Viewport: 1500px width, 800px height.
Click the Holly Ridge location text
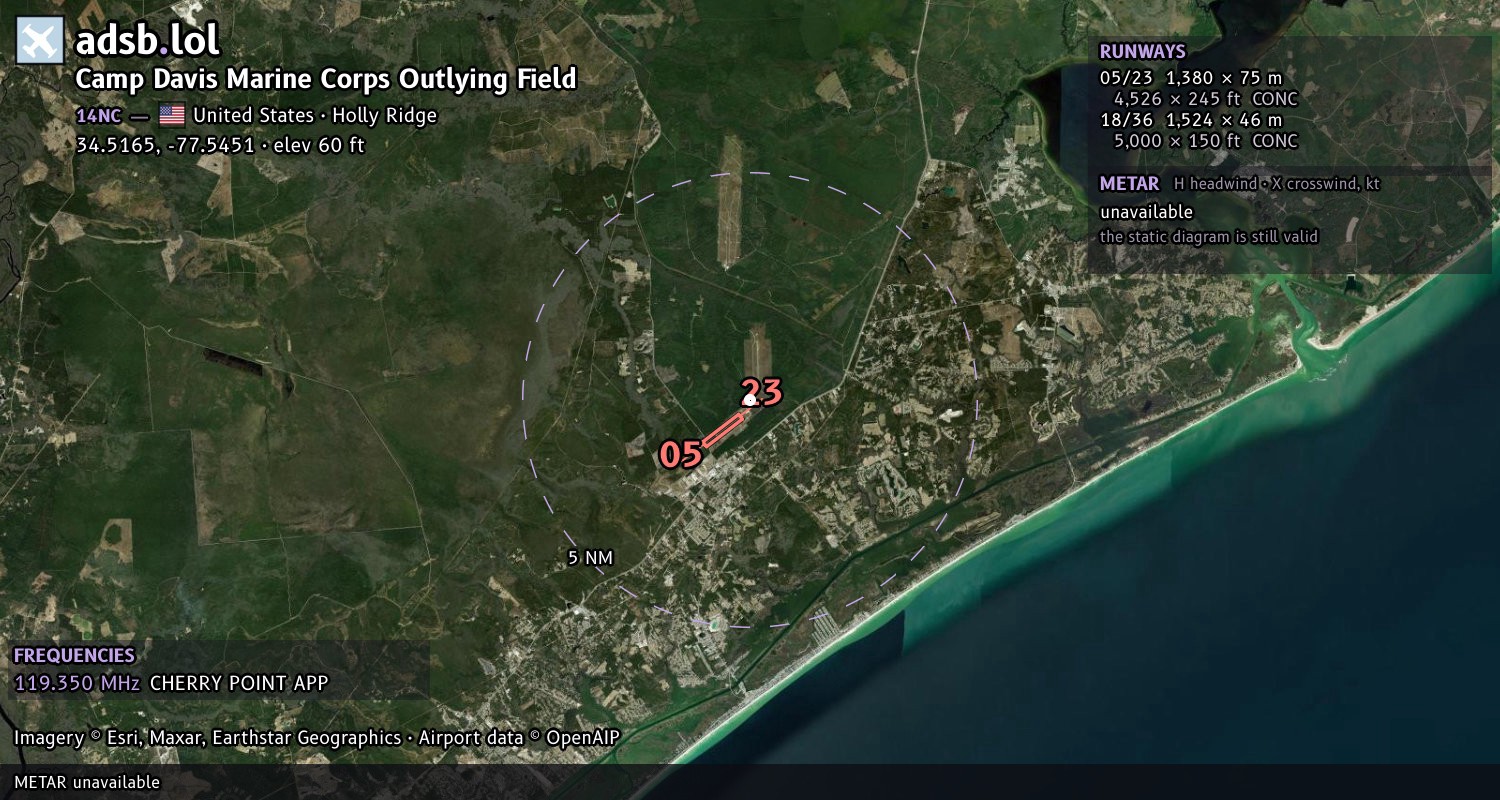384,116
